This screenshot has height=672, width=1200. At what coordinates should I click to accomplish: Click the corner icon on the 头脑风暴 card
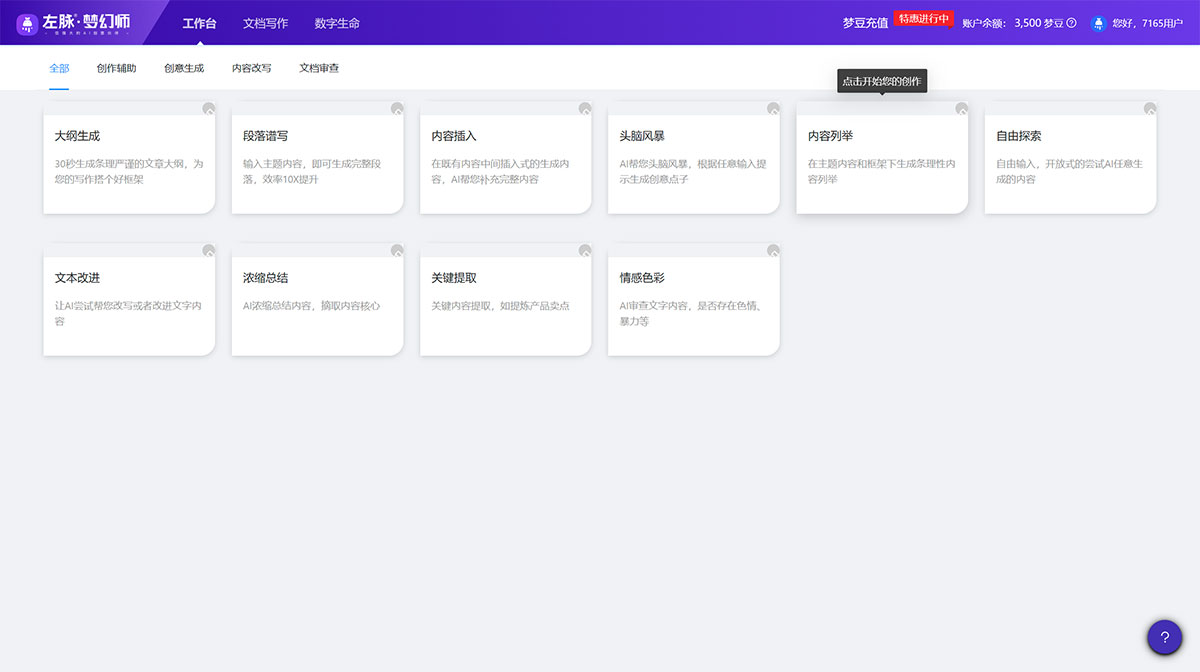click(773, 108)
